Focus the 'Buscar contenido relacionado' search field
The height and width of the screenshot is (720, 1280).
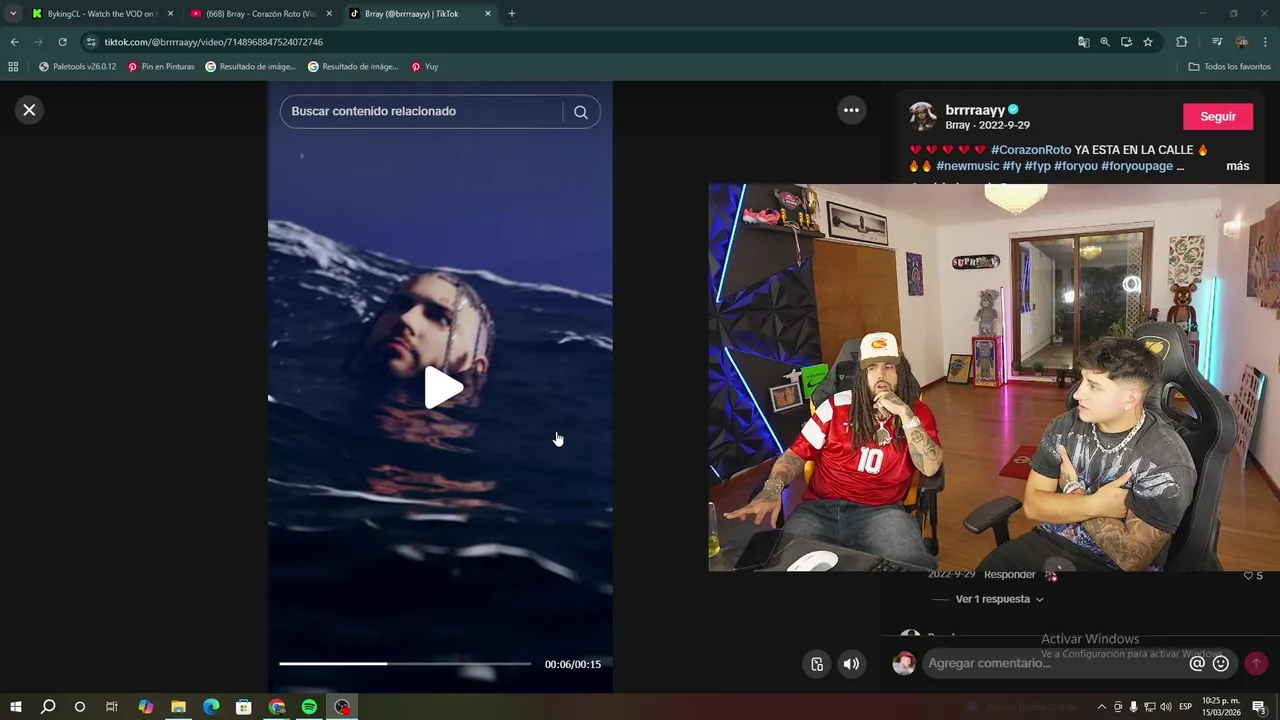coord(422,111)
